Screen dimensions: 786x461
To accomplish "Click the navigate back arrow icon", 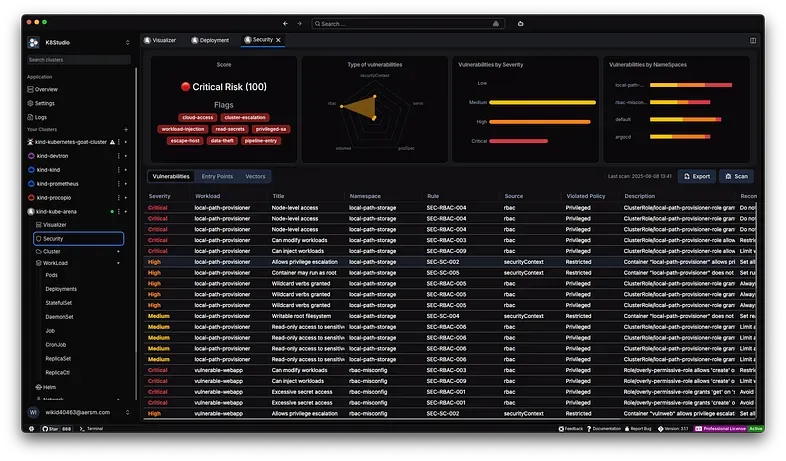I will point(285,23).
